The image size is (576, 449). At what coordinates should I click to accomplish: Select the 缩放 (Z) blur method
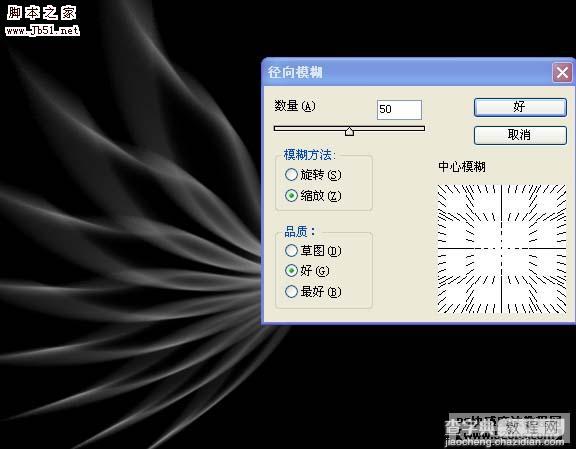coord(313,196)
